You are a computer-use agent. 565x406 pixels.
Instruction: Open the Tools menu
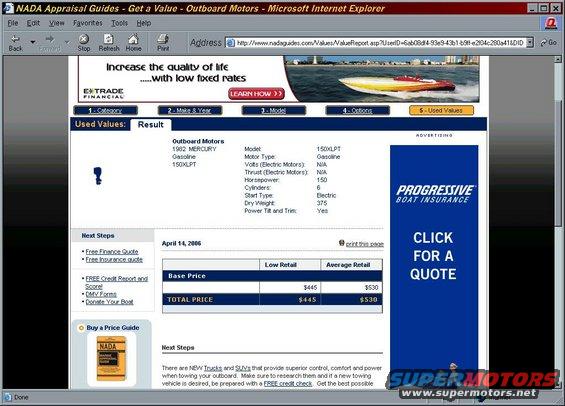pos(119,23)
